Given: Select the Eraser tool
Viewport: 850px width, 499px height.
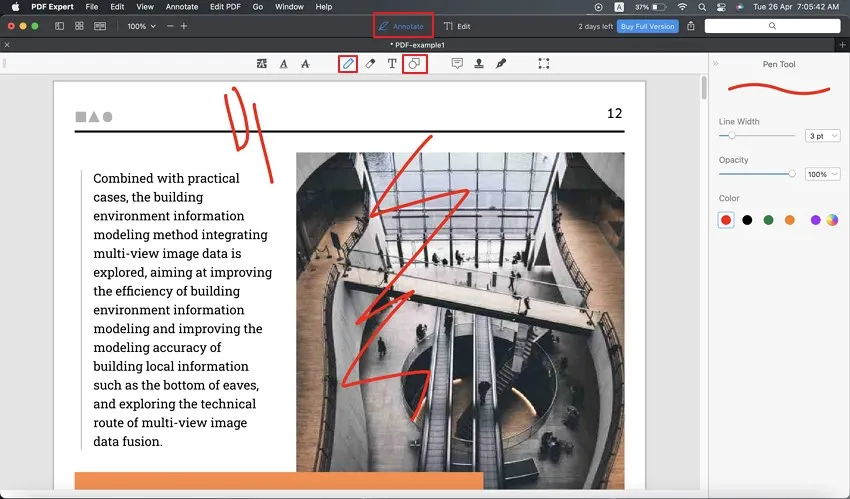Looking at the screenshot, I should (x=370, y=64).
